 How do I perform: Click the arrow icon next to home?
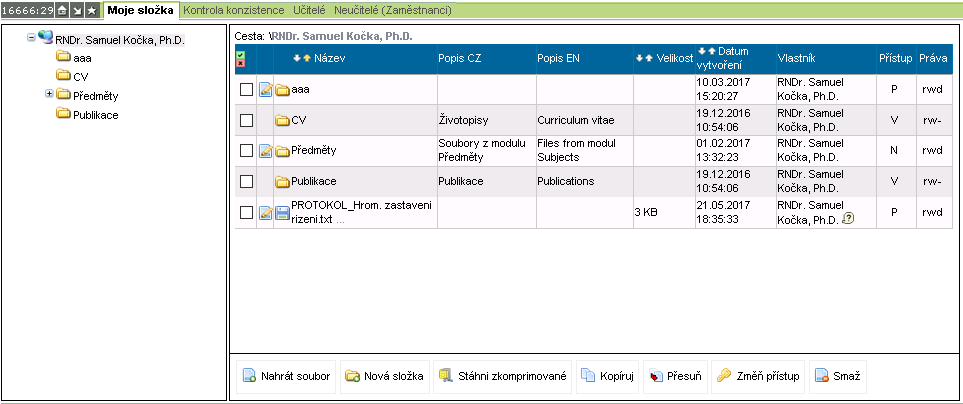[x=77, y=10]
